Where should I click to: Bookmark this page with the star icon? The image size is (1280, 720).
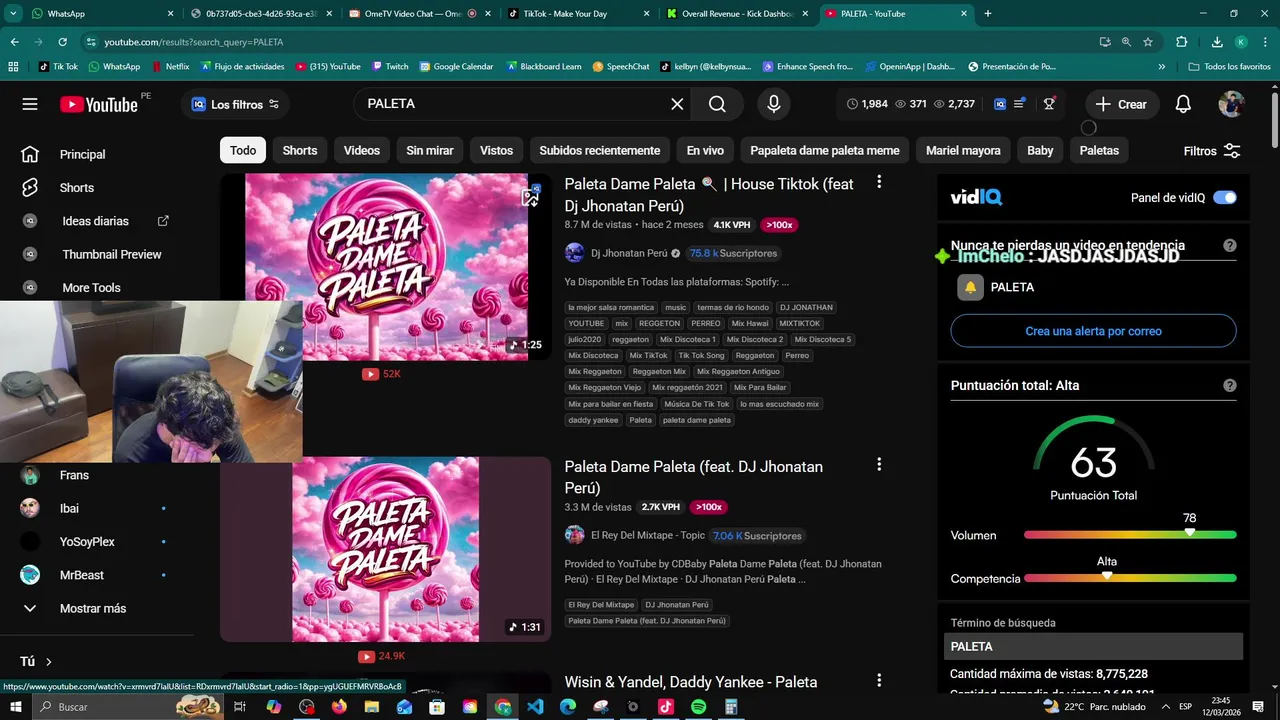[1148, 42]
